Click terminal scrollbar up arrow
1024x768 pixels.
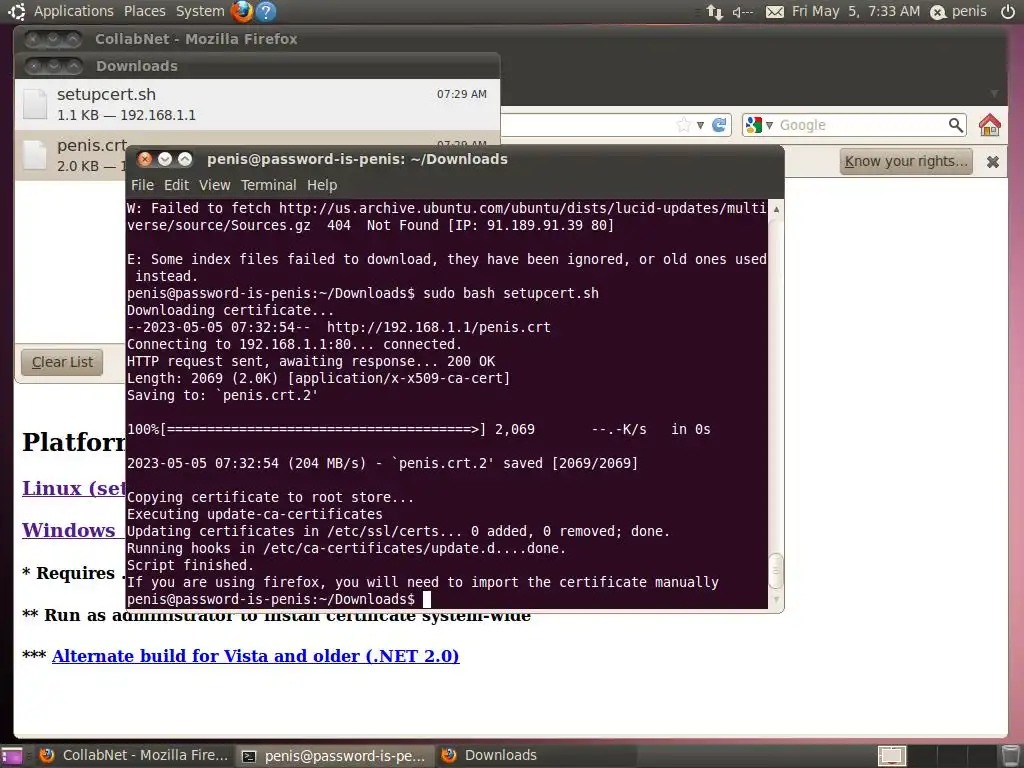(x=776, y=210)
